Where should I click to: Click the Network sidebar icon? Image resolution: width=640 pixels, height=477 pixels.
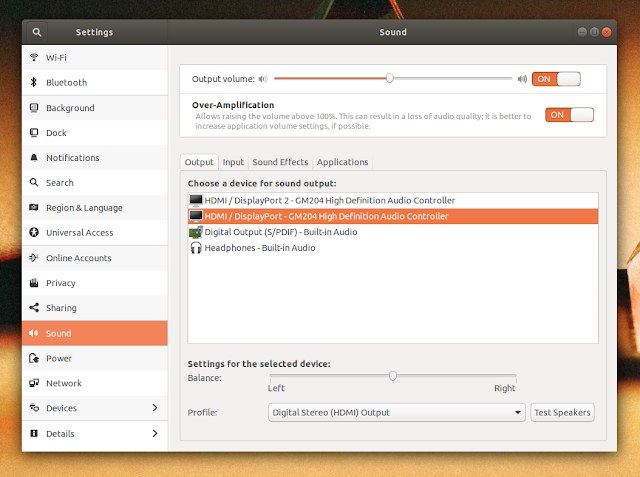point(34,383)
